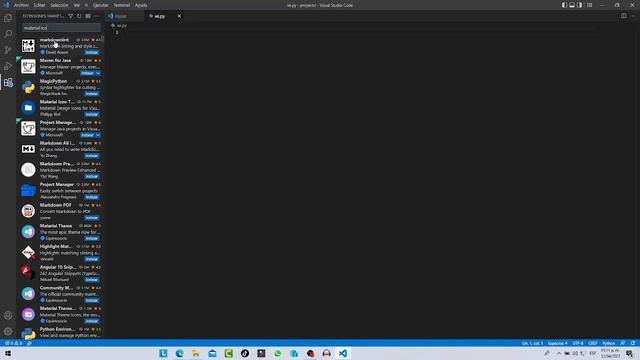Install Material Icon Theme extension

pos(92,114)
